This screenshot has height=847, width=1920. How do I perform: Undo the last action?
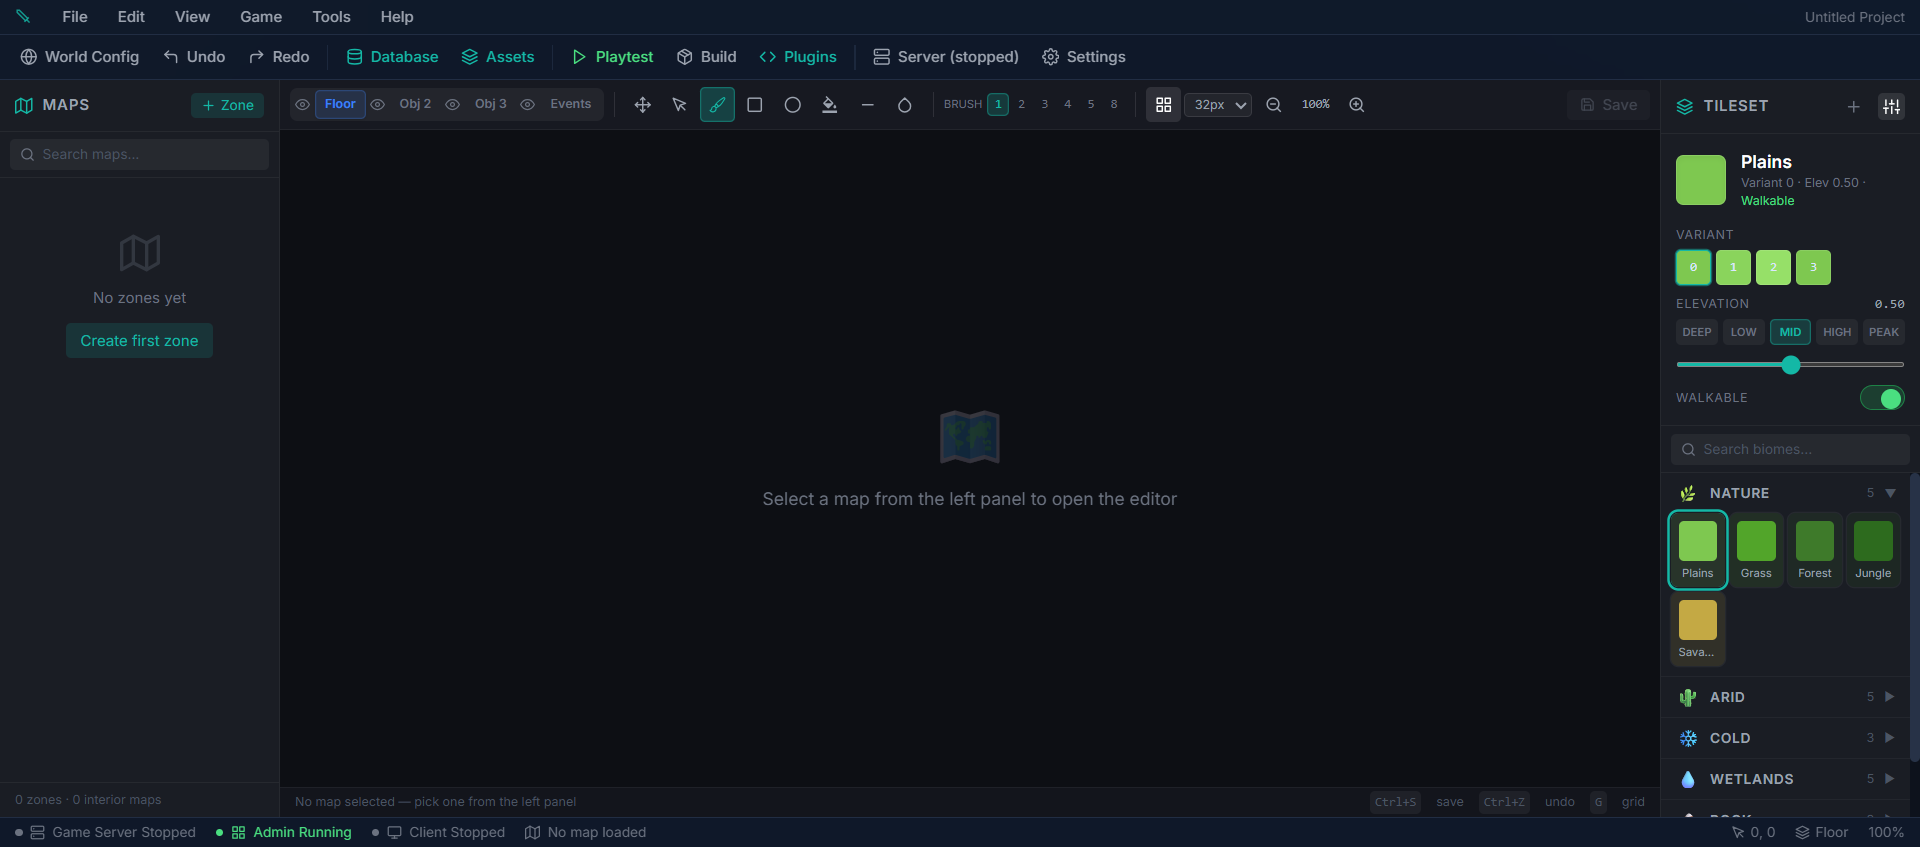click(x=195, y=57)
